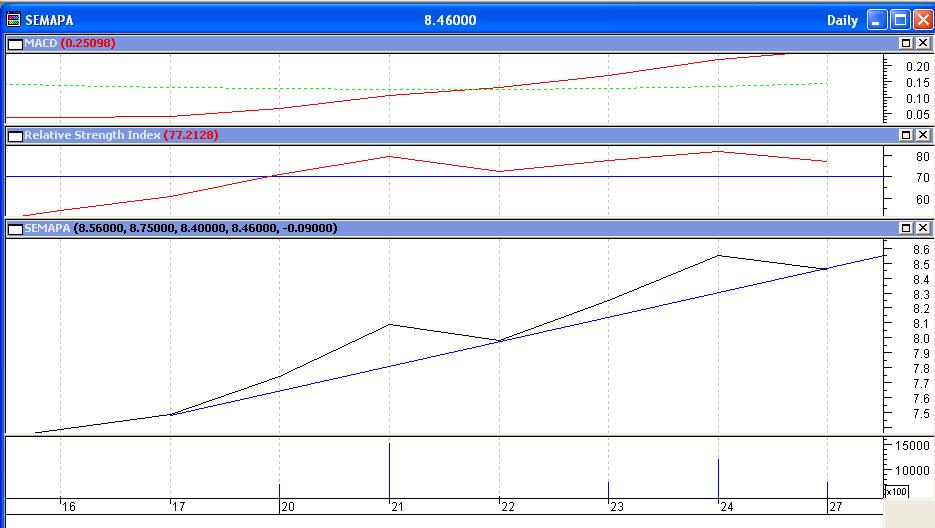Click the MACD 0.05 scale label
Viewport: 935px width, 528px height.
coord(917,115)
